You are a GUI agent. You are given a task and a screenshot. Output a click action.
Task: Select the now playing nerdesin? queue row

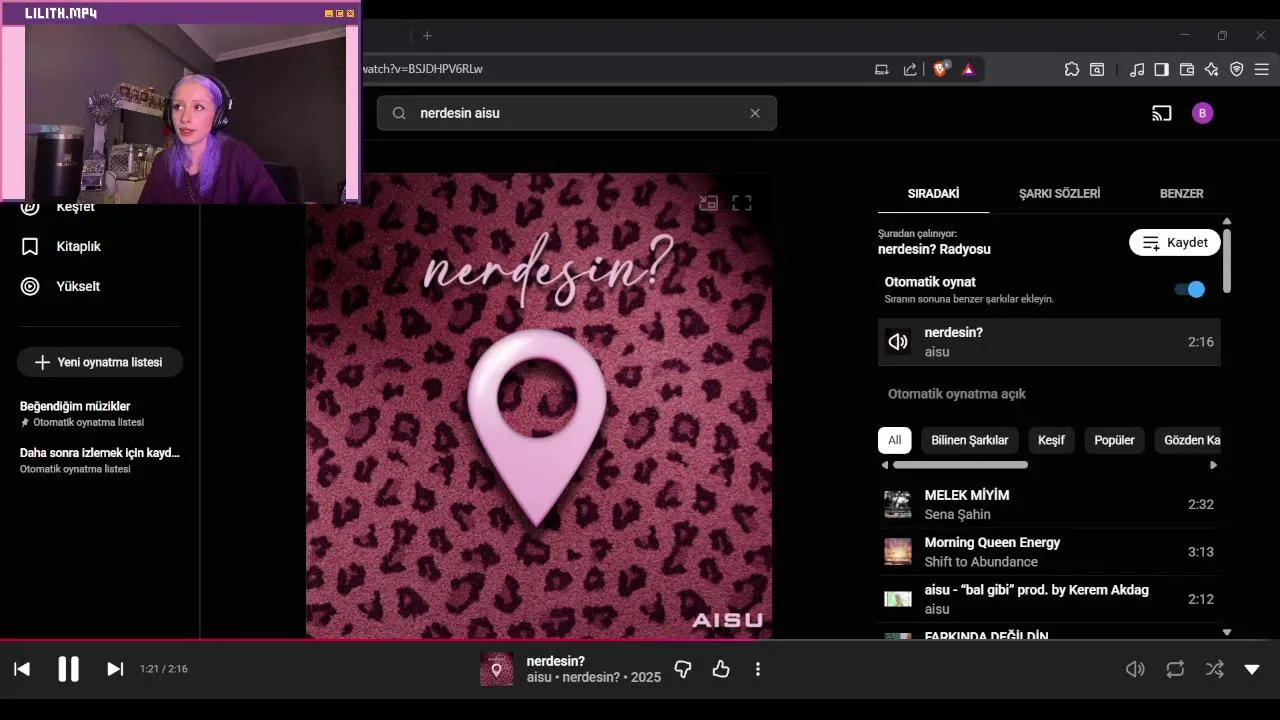coord(1049,342)
